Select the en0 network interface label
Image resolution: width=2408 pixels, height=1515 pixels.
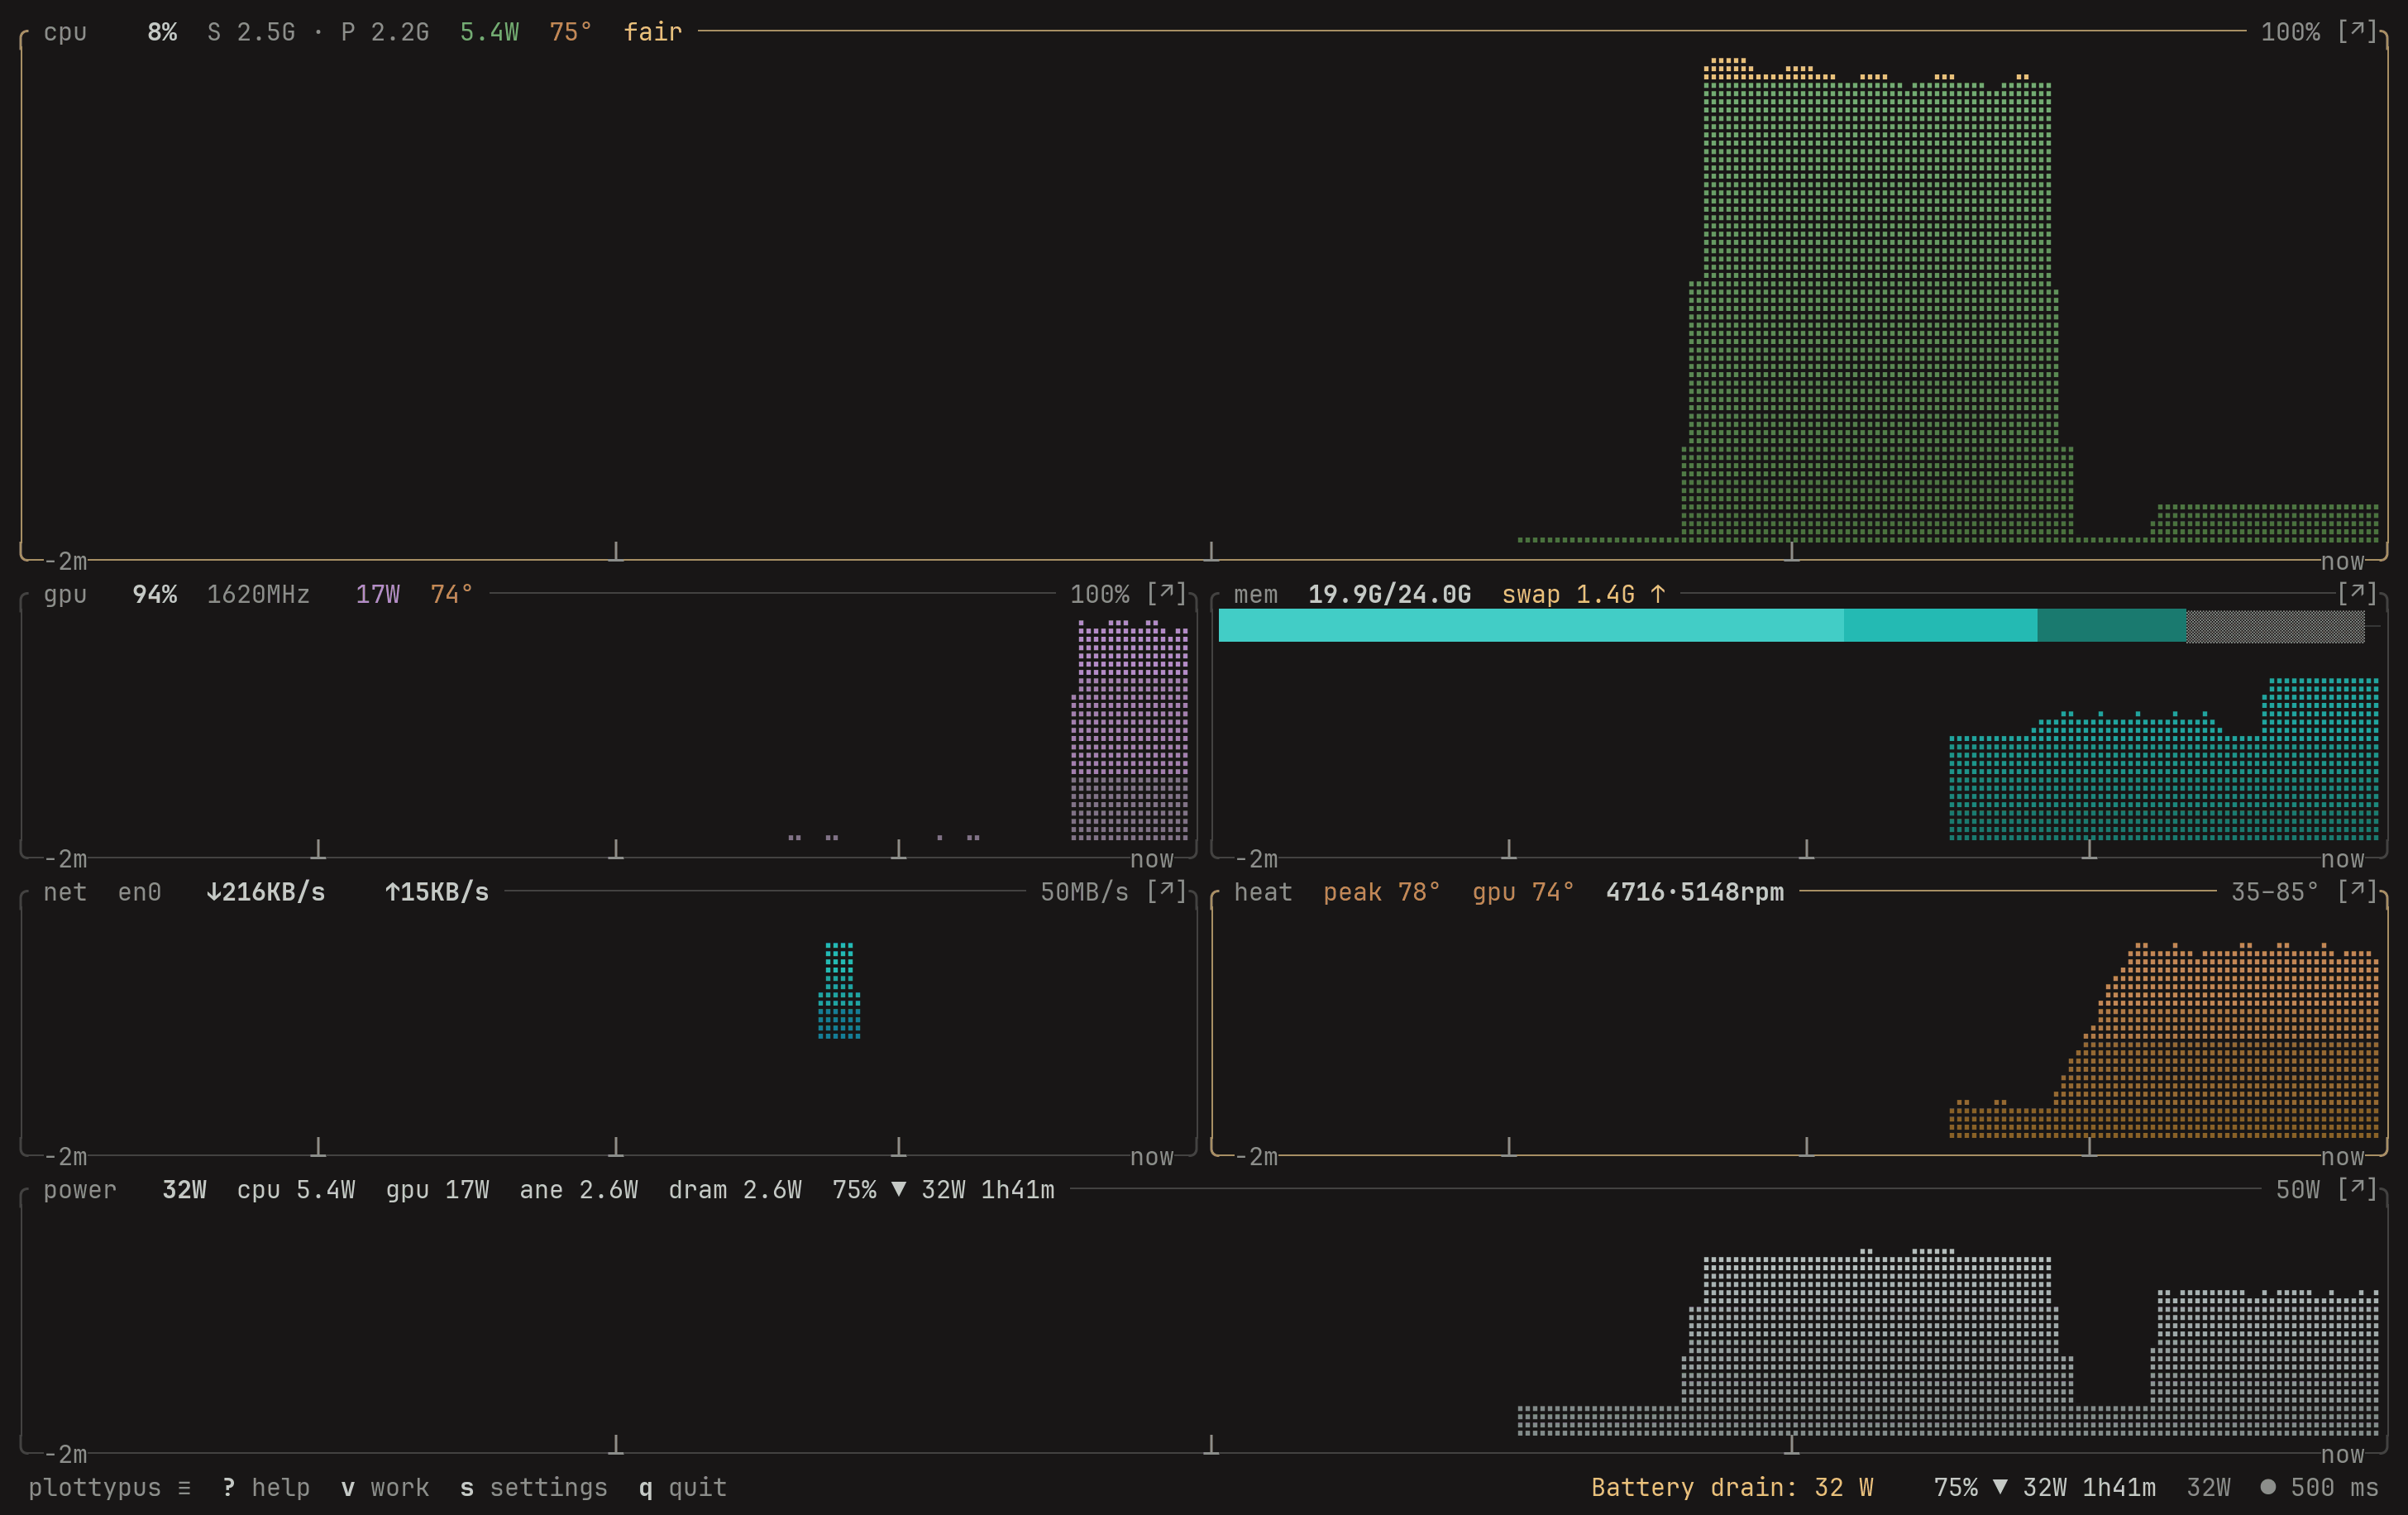coord(140,891)
